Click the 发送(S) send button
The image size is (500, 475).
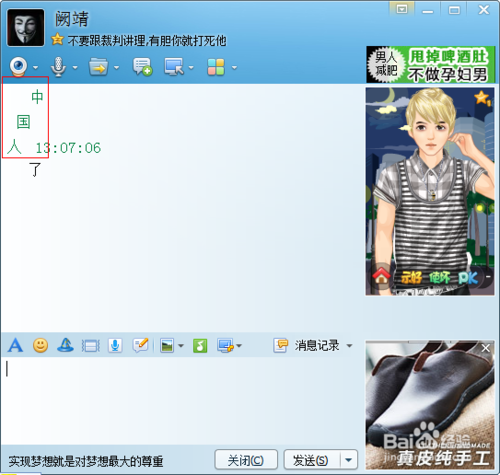coord(312,460)
